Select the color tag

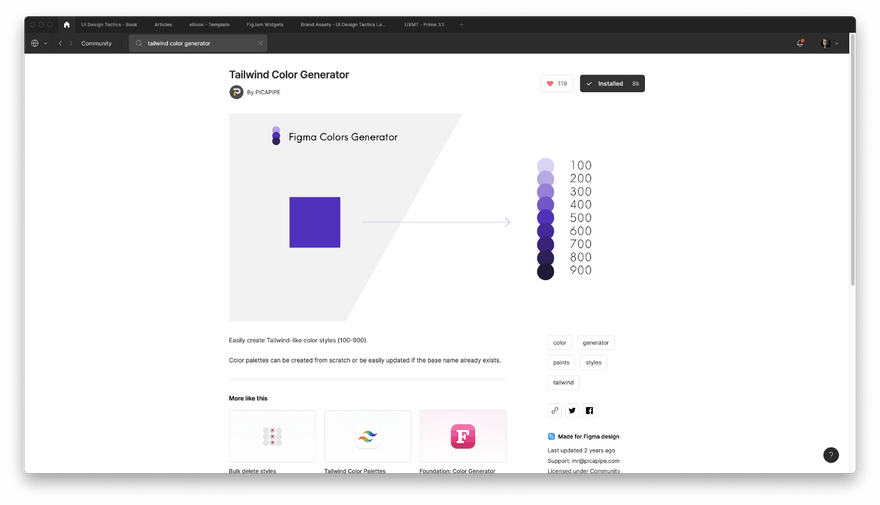click(x=560, y=342)
